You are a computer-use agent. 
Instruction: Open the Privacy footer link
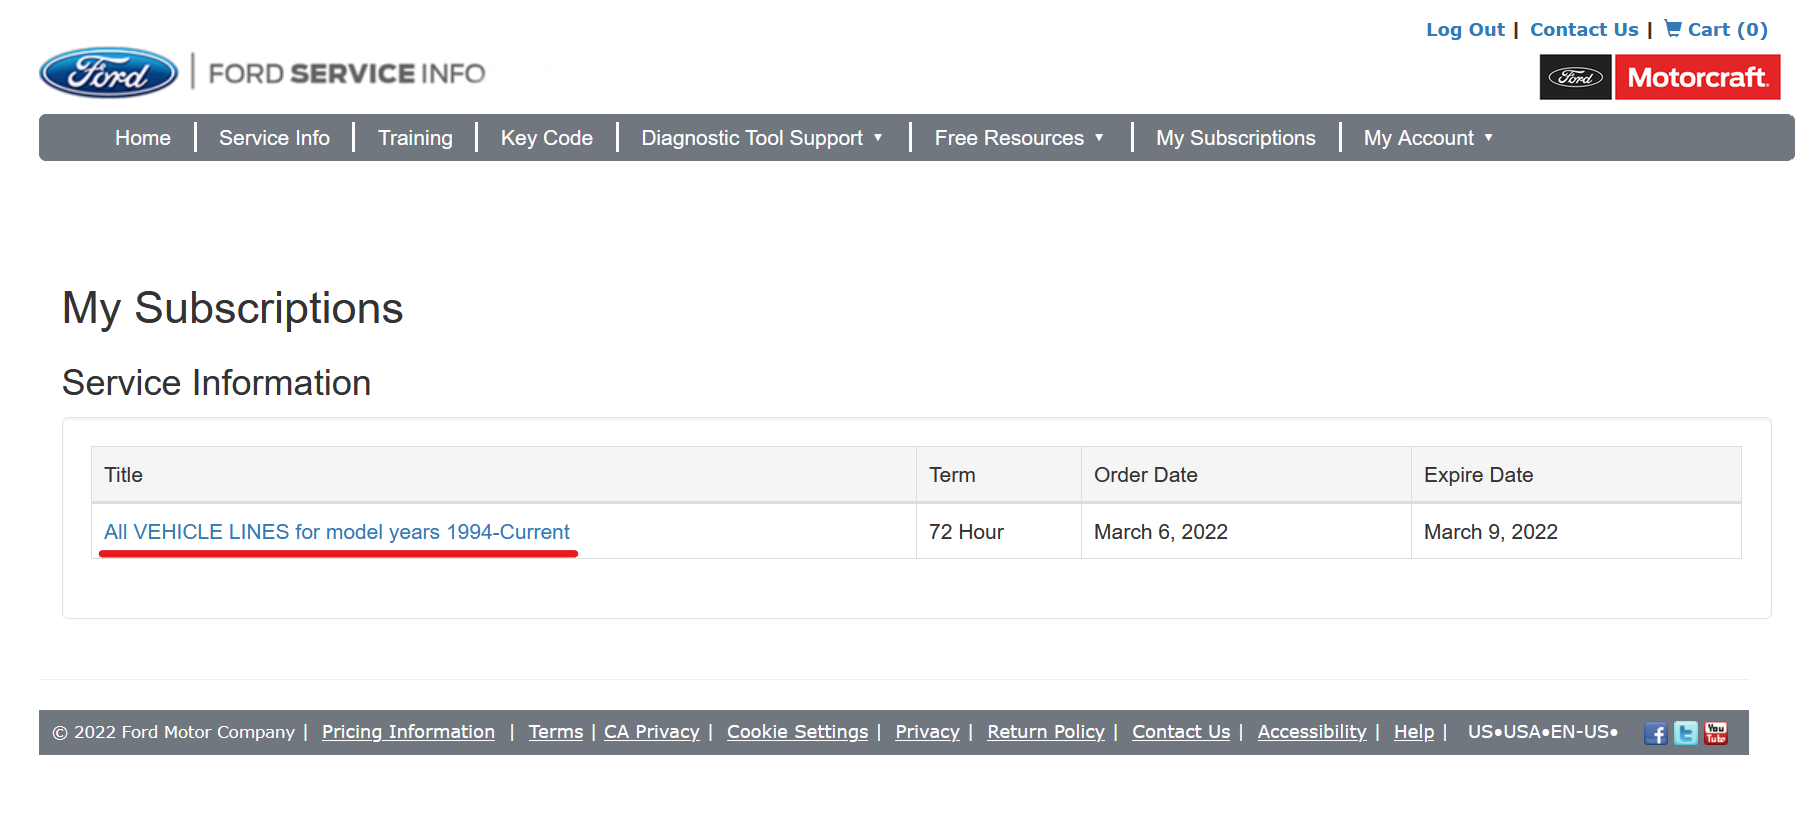[927, 732]
